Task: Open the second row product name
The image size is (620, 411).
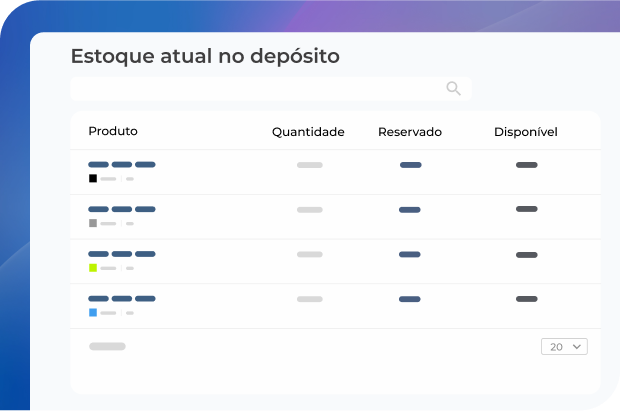Action: pos(122,209)
